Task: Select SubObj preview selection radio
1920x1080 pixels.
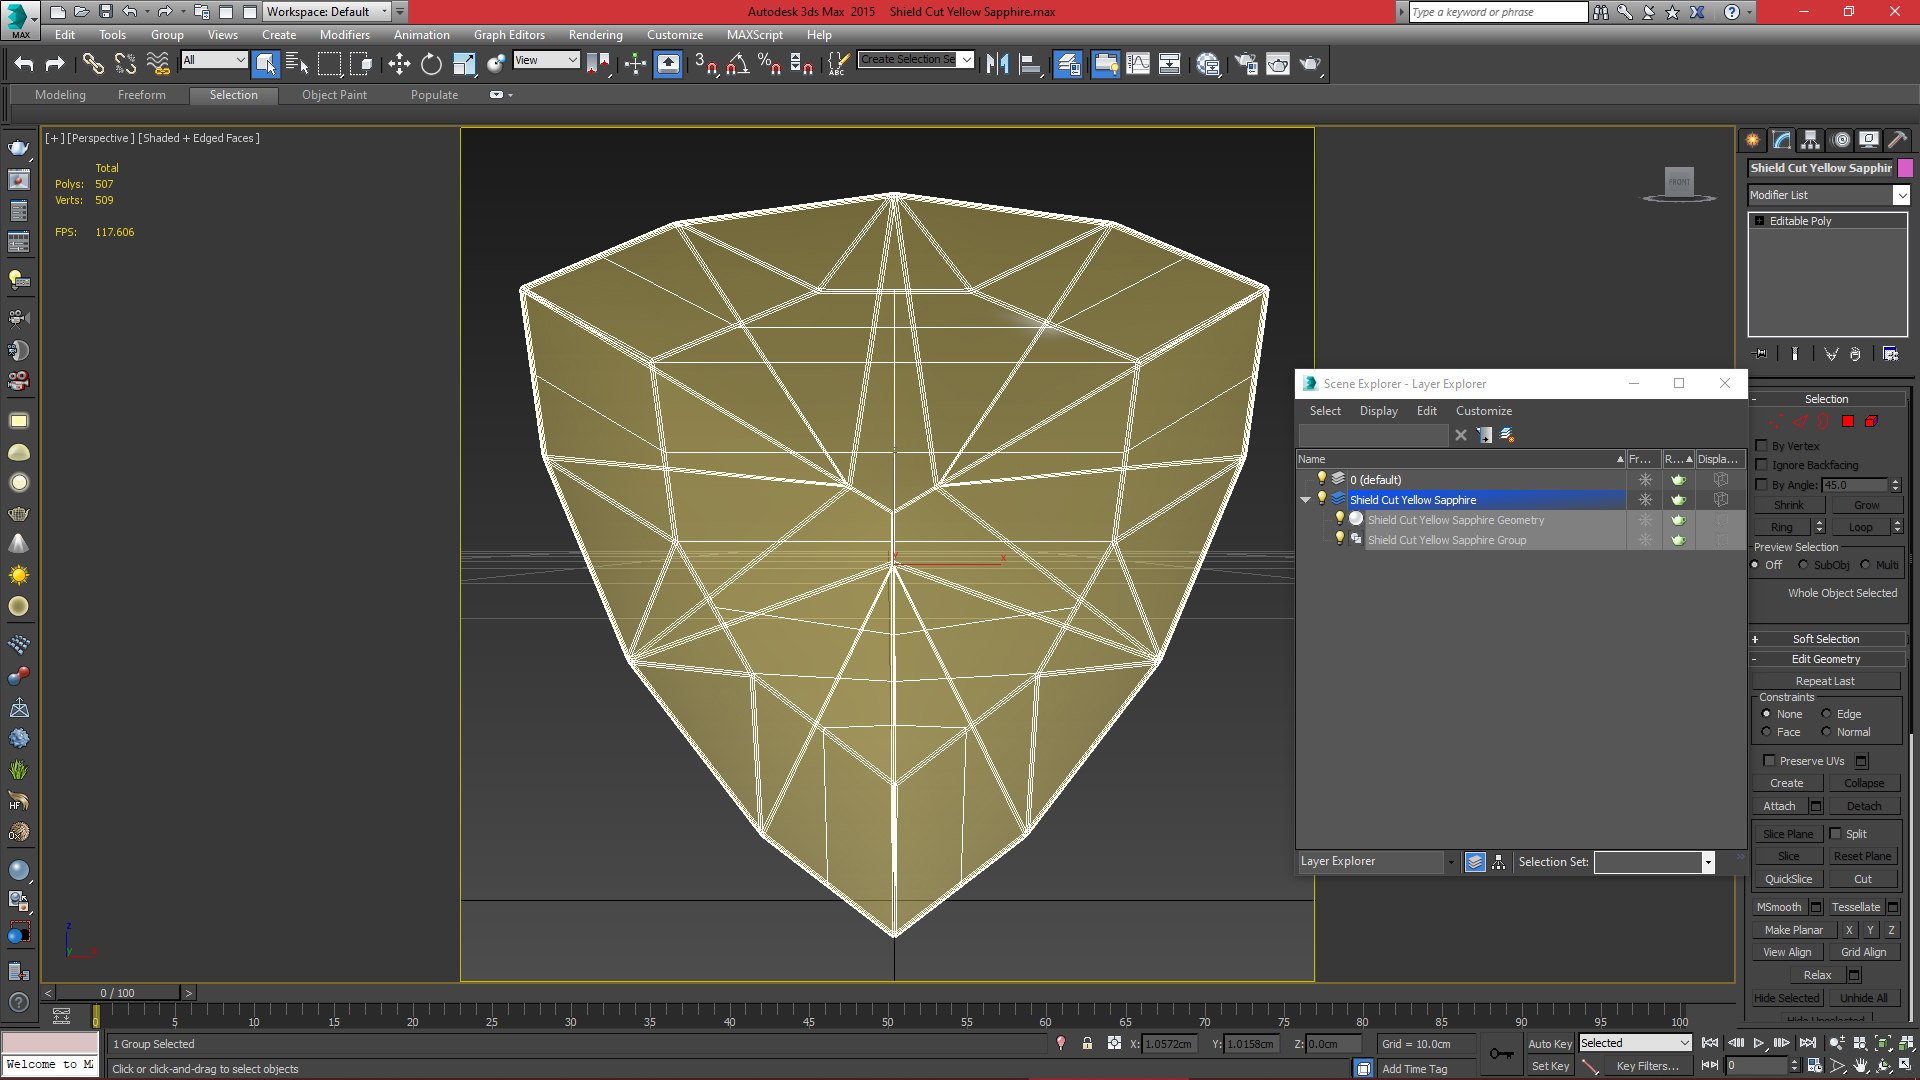Action: coord(1803,565)
